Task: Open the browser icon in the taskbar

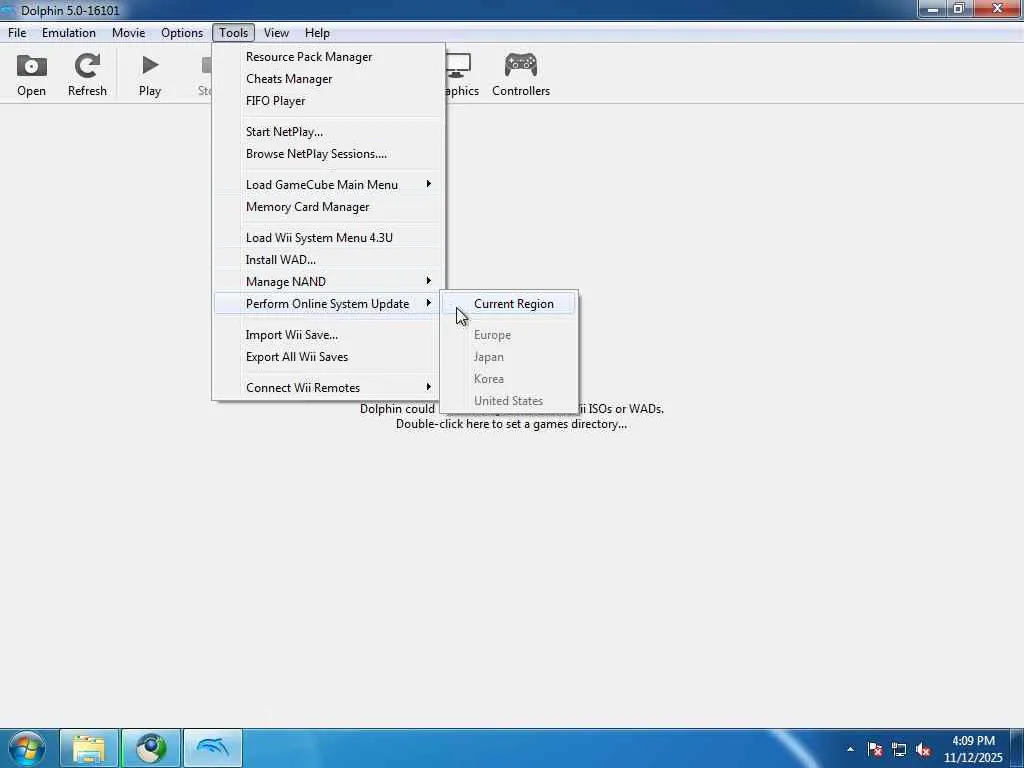Action: point(151,748)
